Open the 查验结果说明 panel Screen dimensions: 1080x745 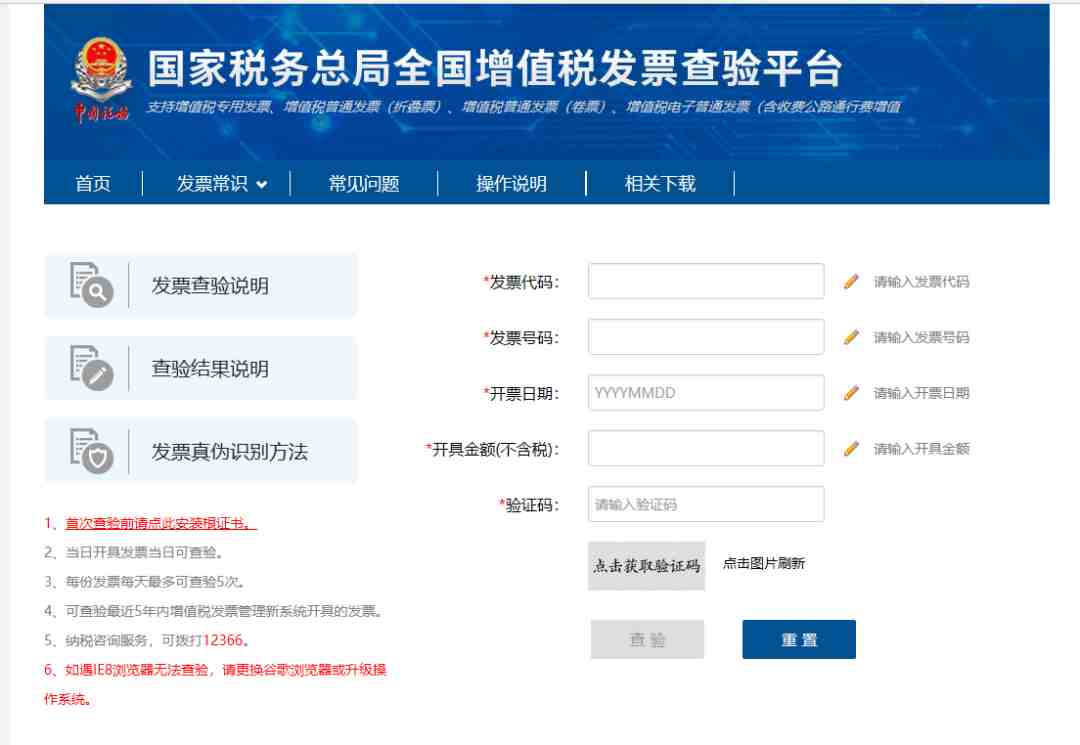200,368
